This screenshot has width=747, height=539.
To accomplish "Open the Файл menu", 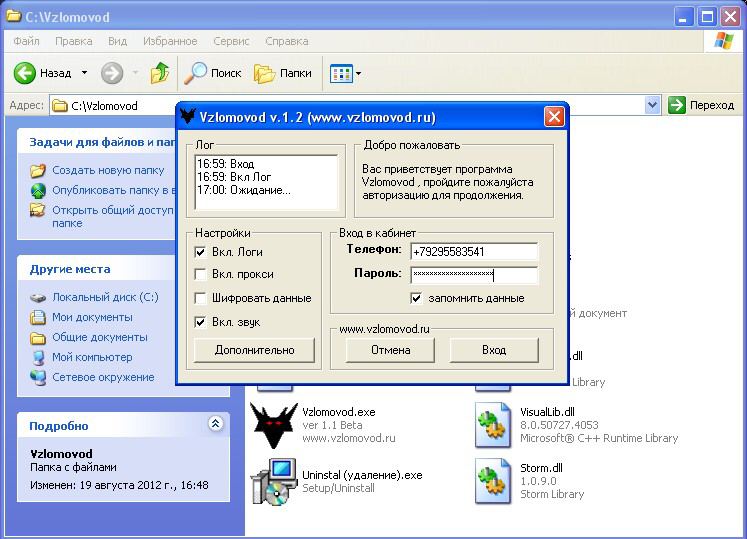I will [26, 41].
